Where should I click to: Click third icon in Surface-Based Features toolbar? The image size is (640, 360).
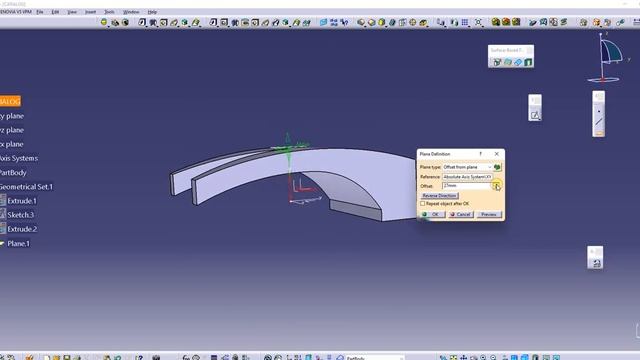tap(518, 62)
